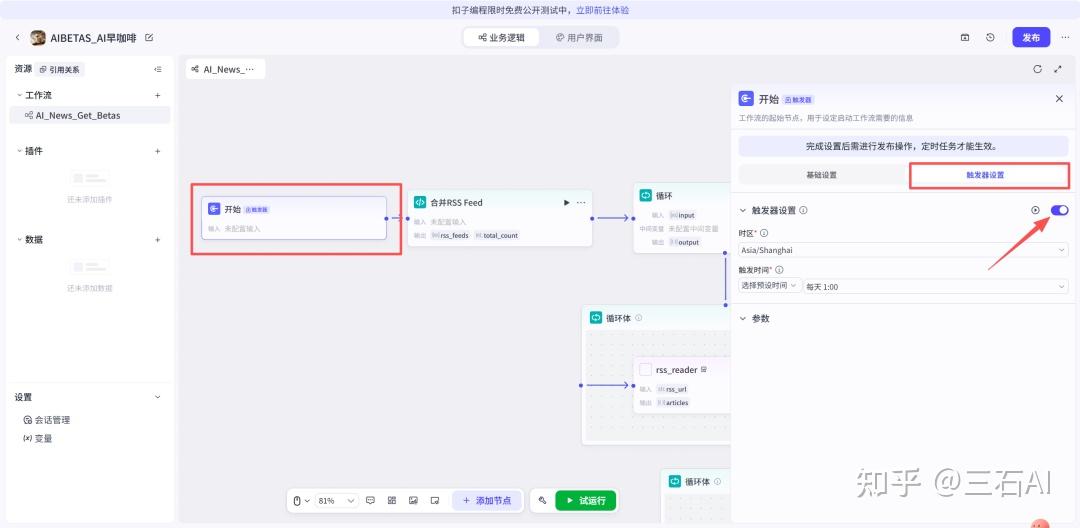Collapse the 插件 section in sidebar
This screenshot has width=1080, height=528.
(18, 151)
